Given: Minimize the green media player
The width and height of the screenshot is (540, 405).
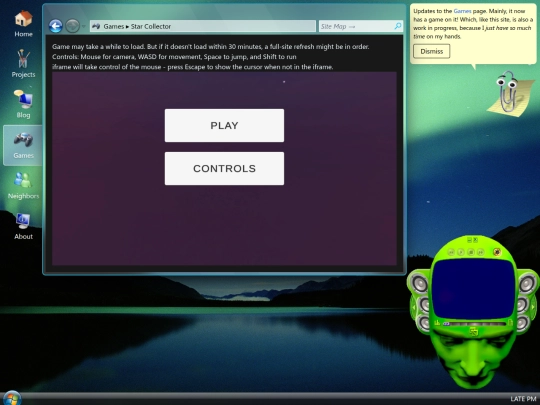Looking at the screenshot, I should (469, 240).
